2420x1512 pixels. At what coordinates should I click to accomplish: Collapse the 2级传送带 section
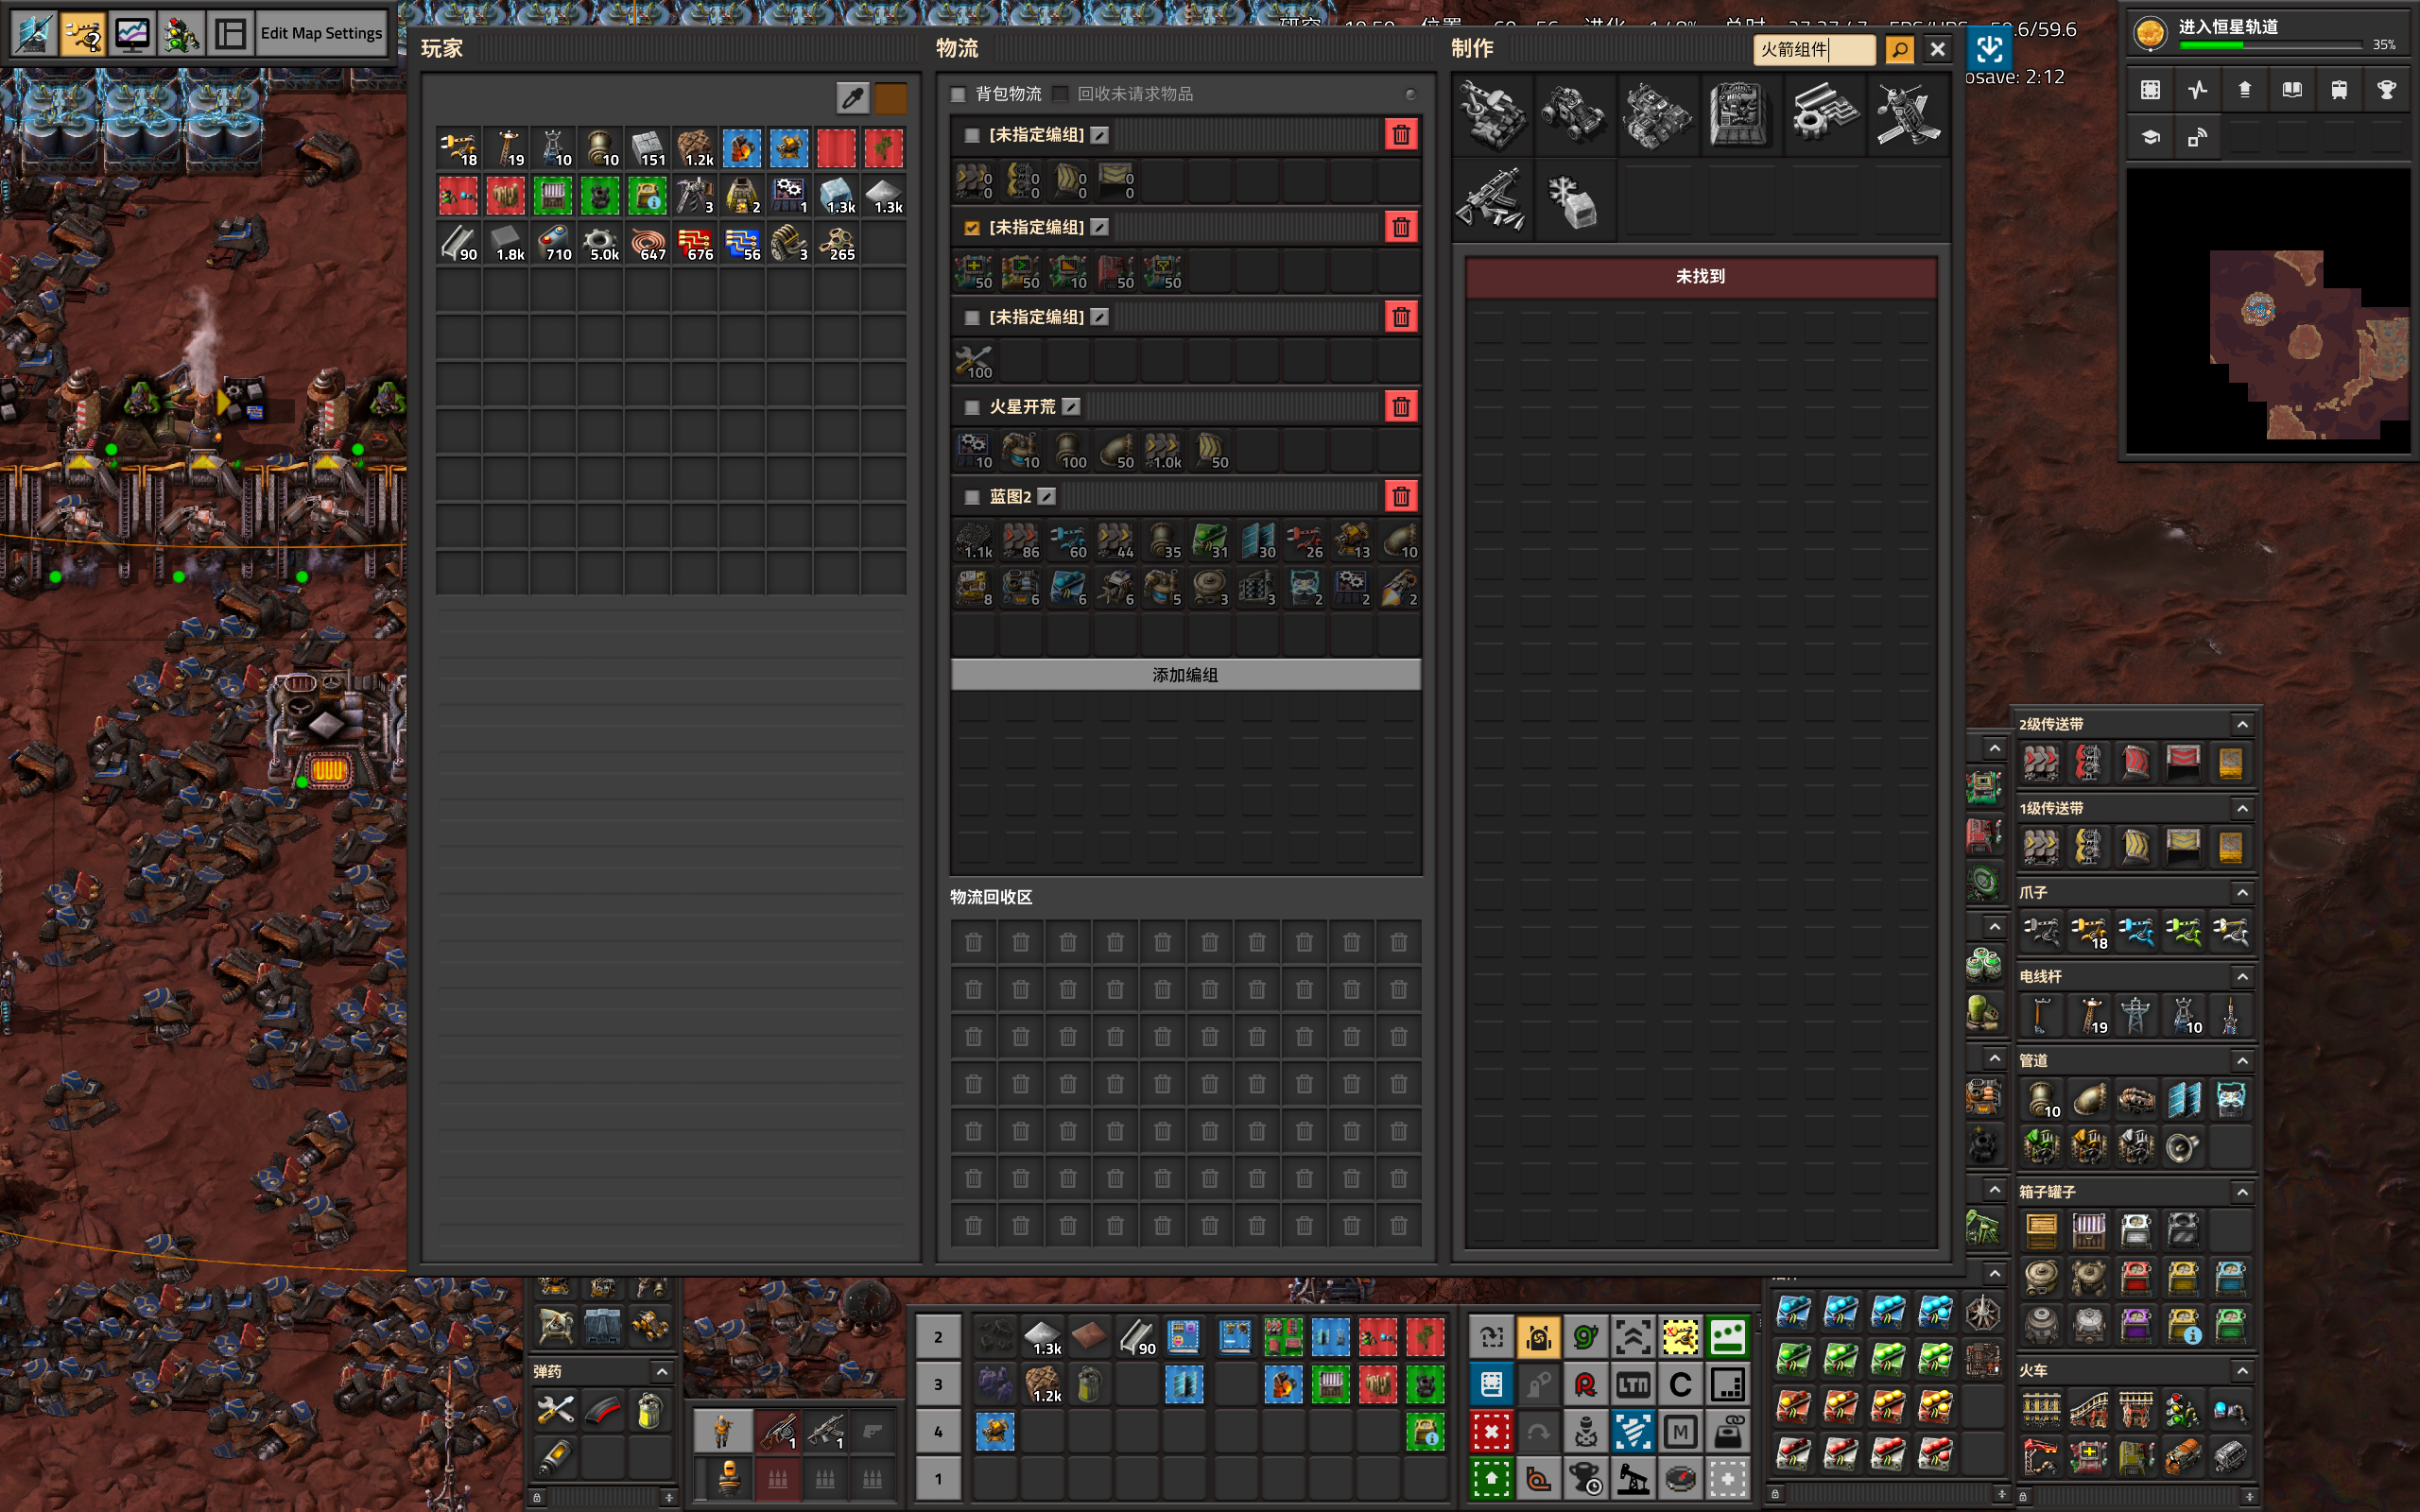[x=2242, y=724]
